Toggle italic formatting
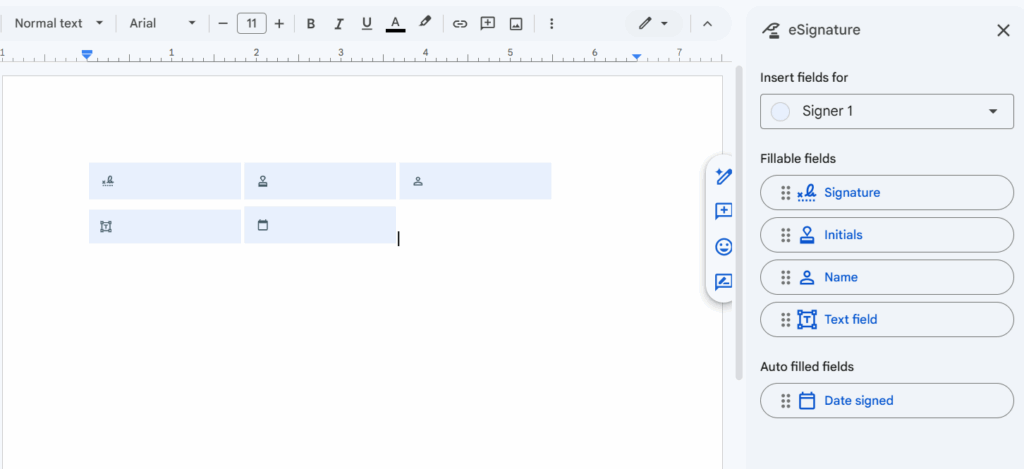Viewport: 1024px width, 469px height. pyautogui.click(x=338, y=24)
